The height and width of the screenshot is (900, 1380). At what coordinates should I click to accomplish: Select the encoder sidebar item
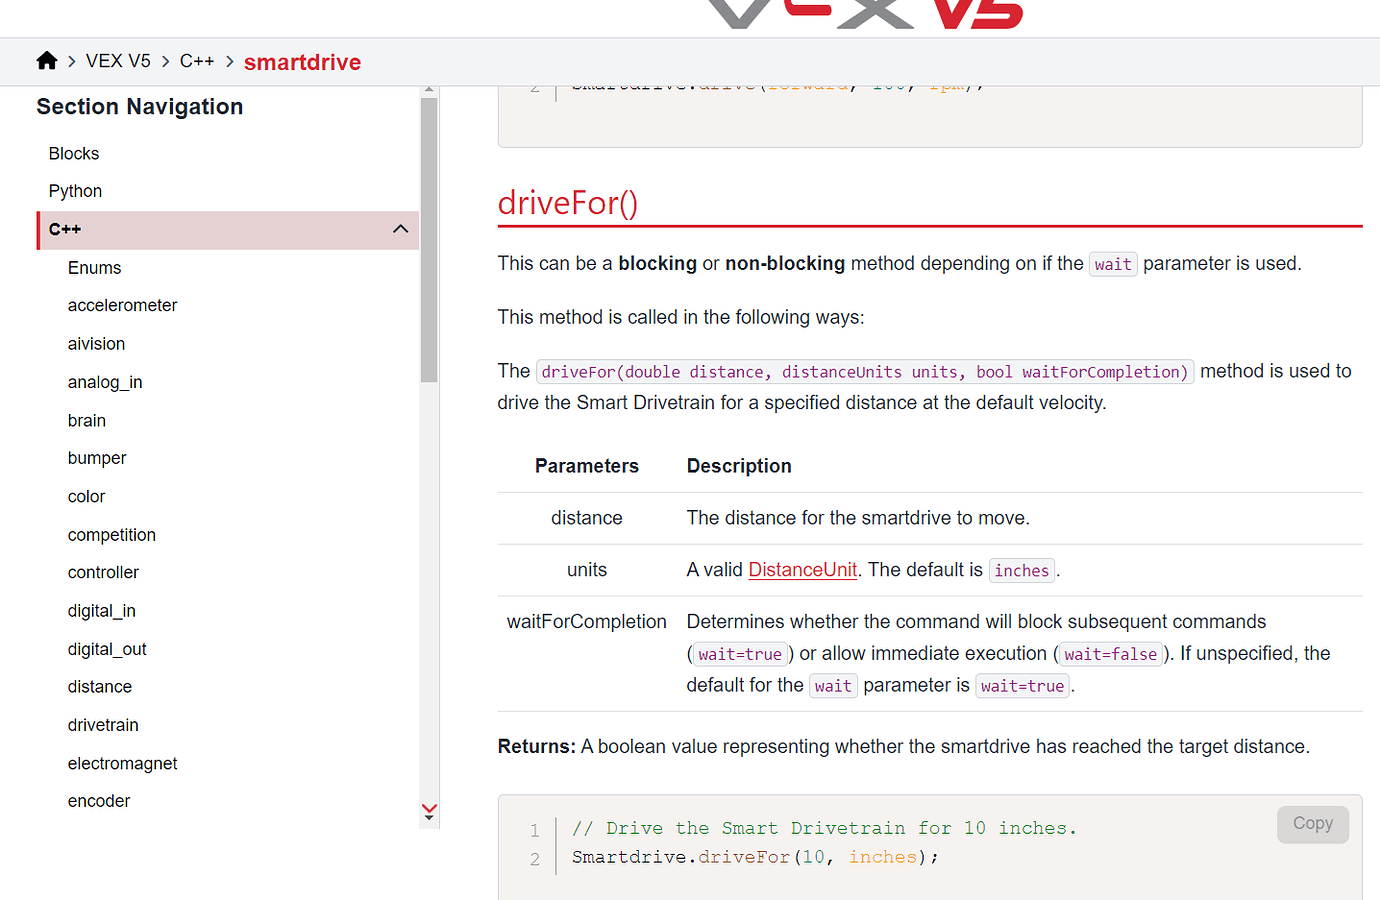coord(98,800)
